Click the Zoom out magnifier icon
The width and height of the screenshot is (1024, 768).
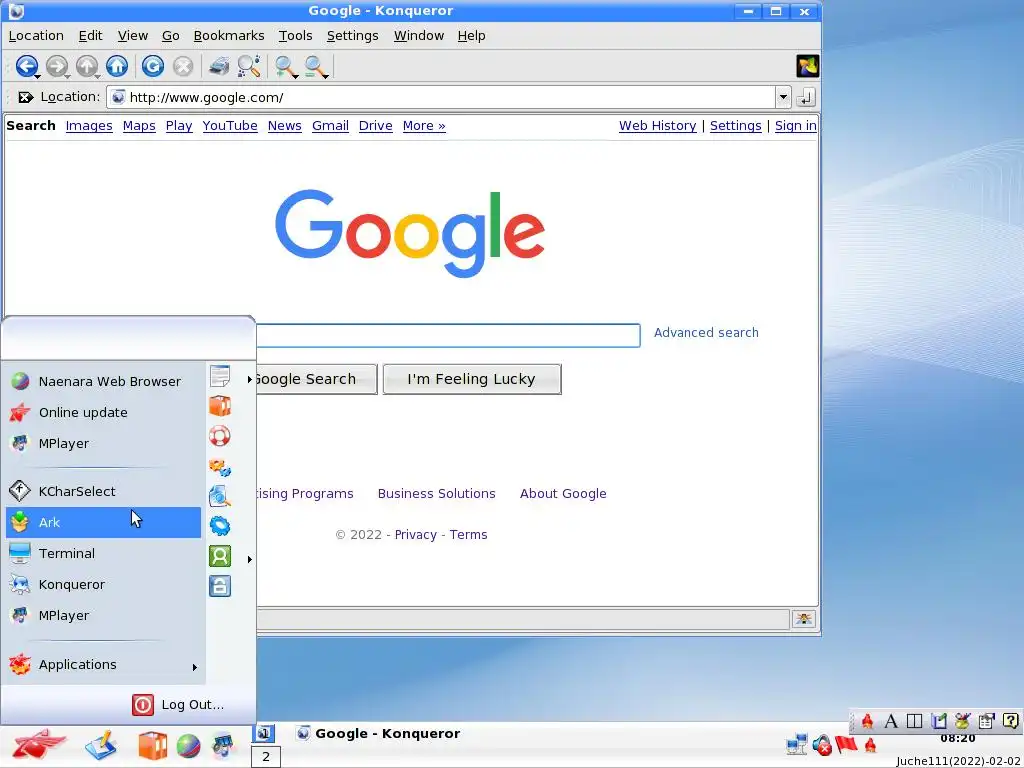[x=314, y=66]
